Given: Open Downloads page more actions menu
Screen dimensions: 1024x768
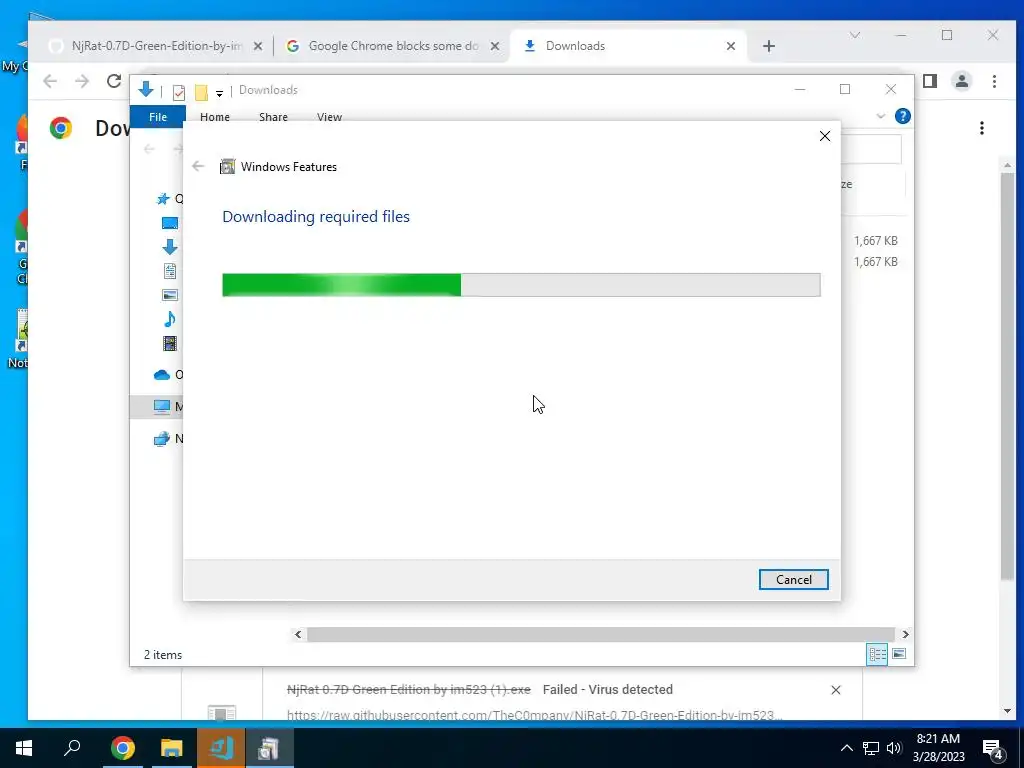Looking at the screenshot, I should pyautogui.click(x=982, y=128).
